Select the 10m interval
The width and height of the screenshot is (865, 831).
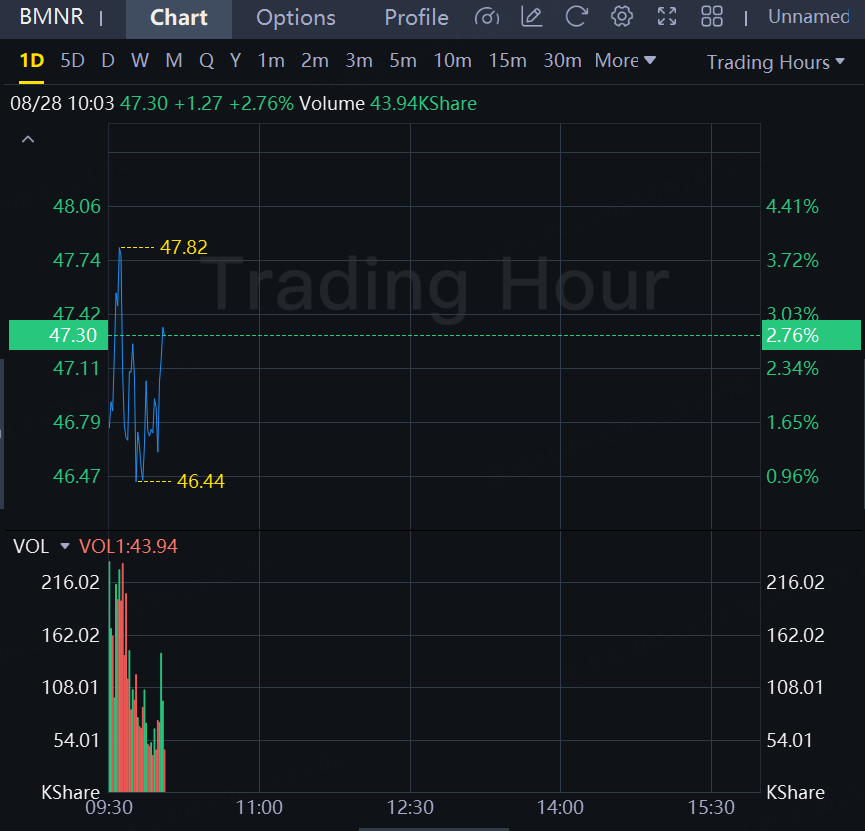click(x=452, y=60)
